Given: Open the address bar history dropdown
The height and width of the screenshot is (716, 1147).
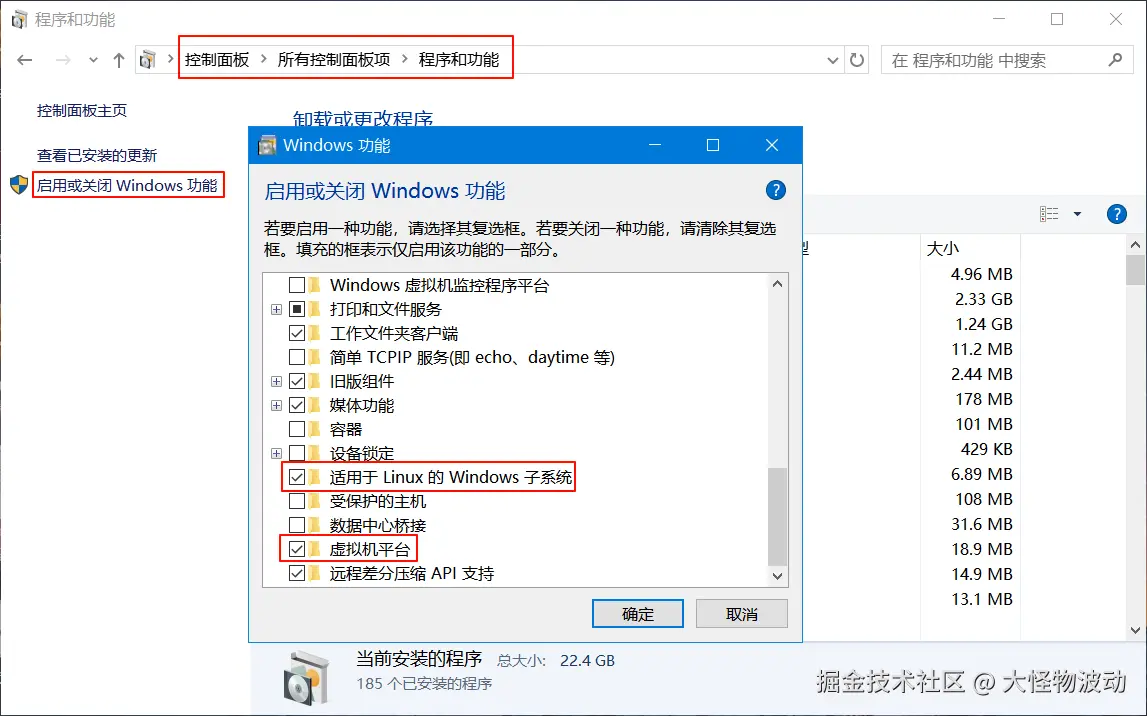Looking at the screenshot, I should 832,60.
